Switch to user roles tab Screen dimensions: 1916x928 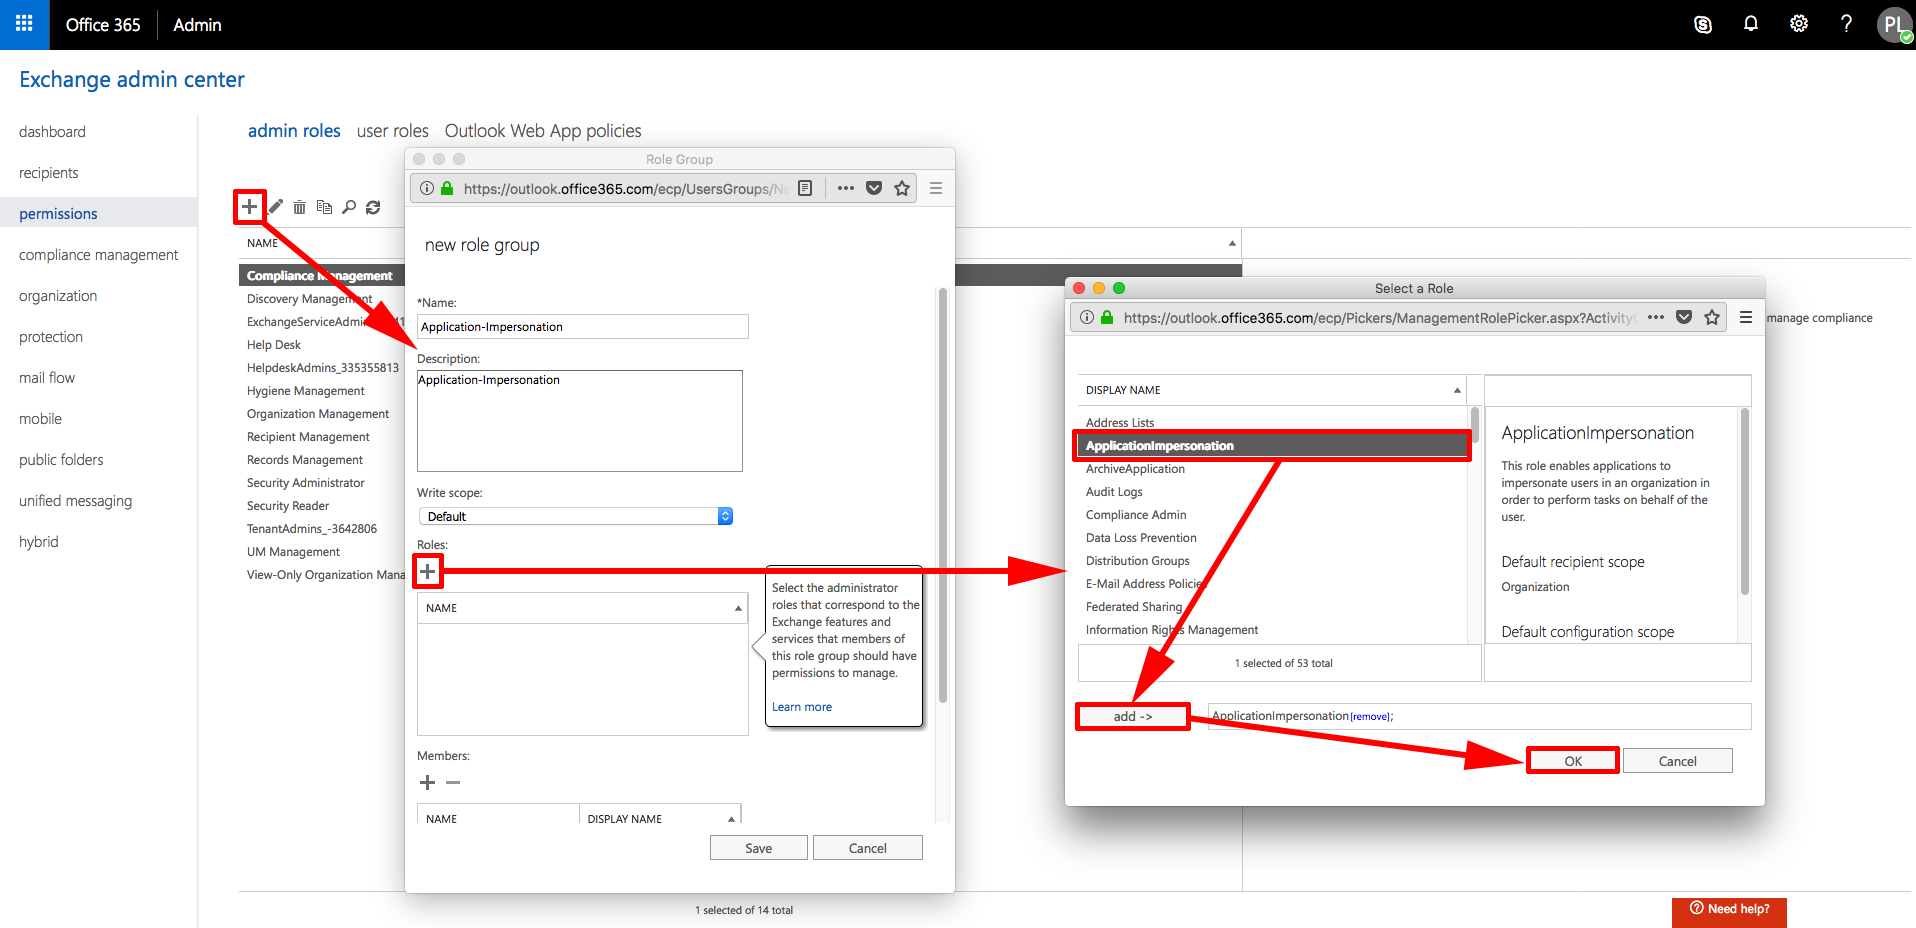(392, 131)
